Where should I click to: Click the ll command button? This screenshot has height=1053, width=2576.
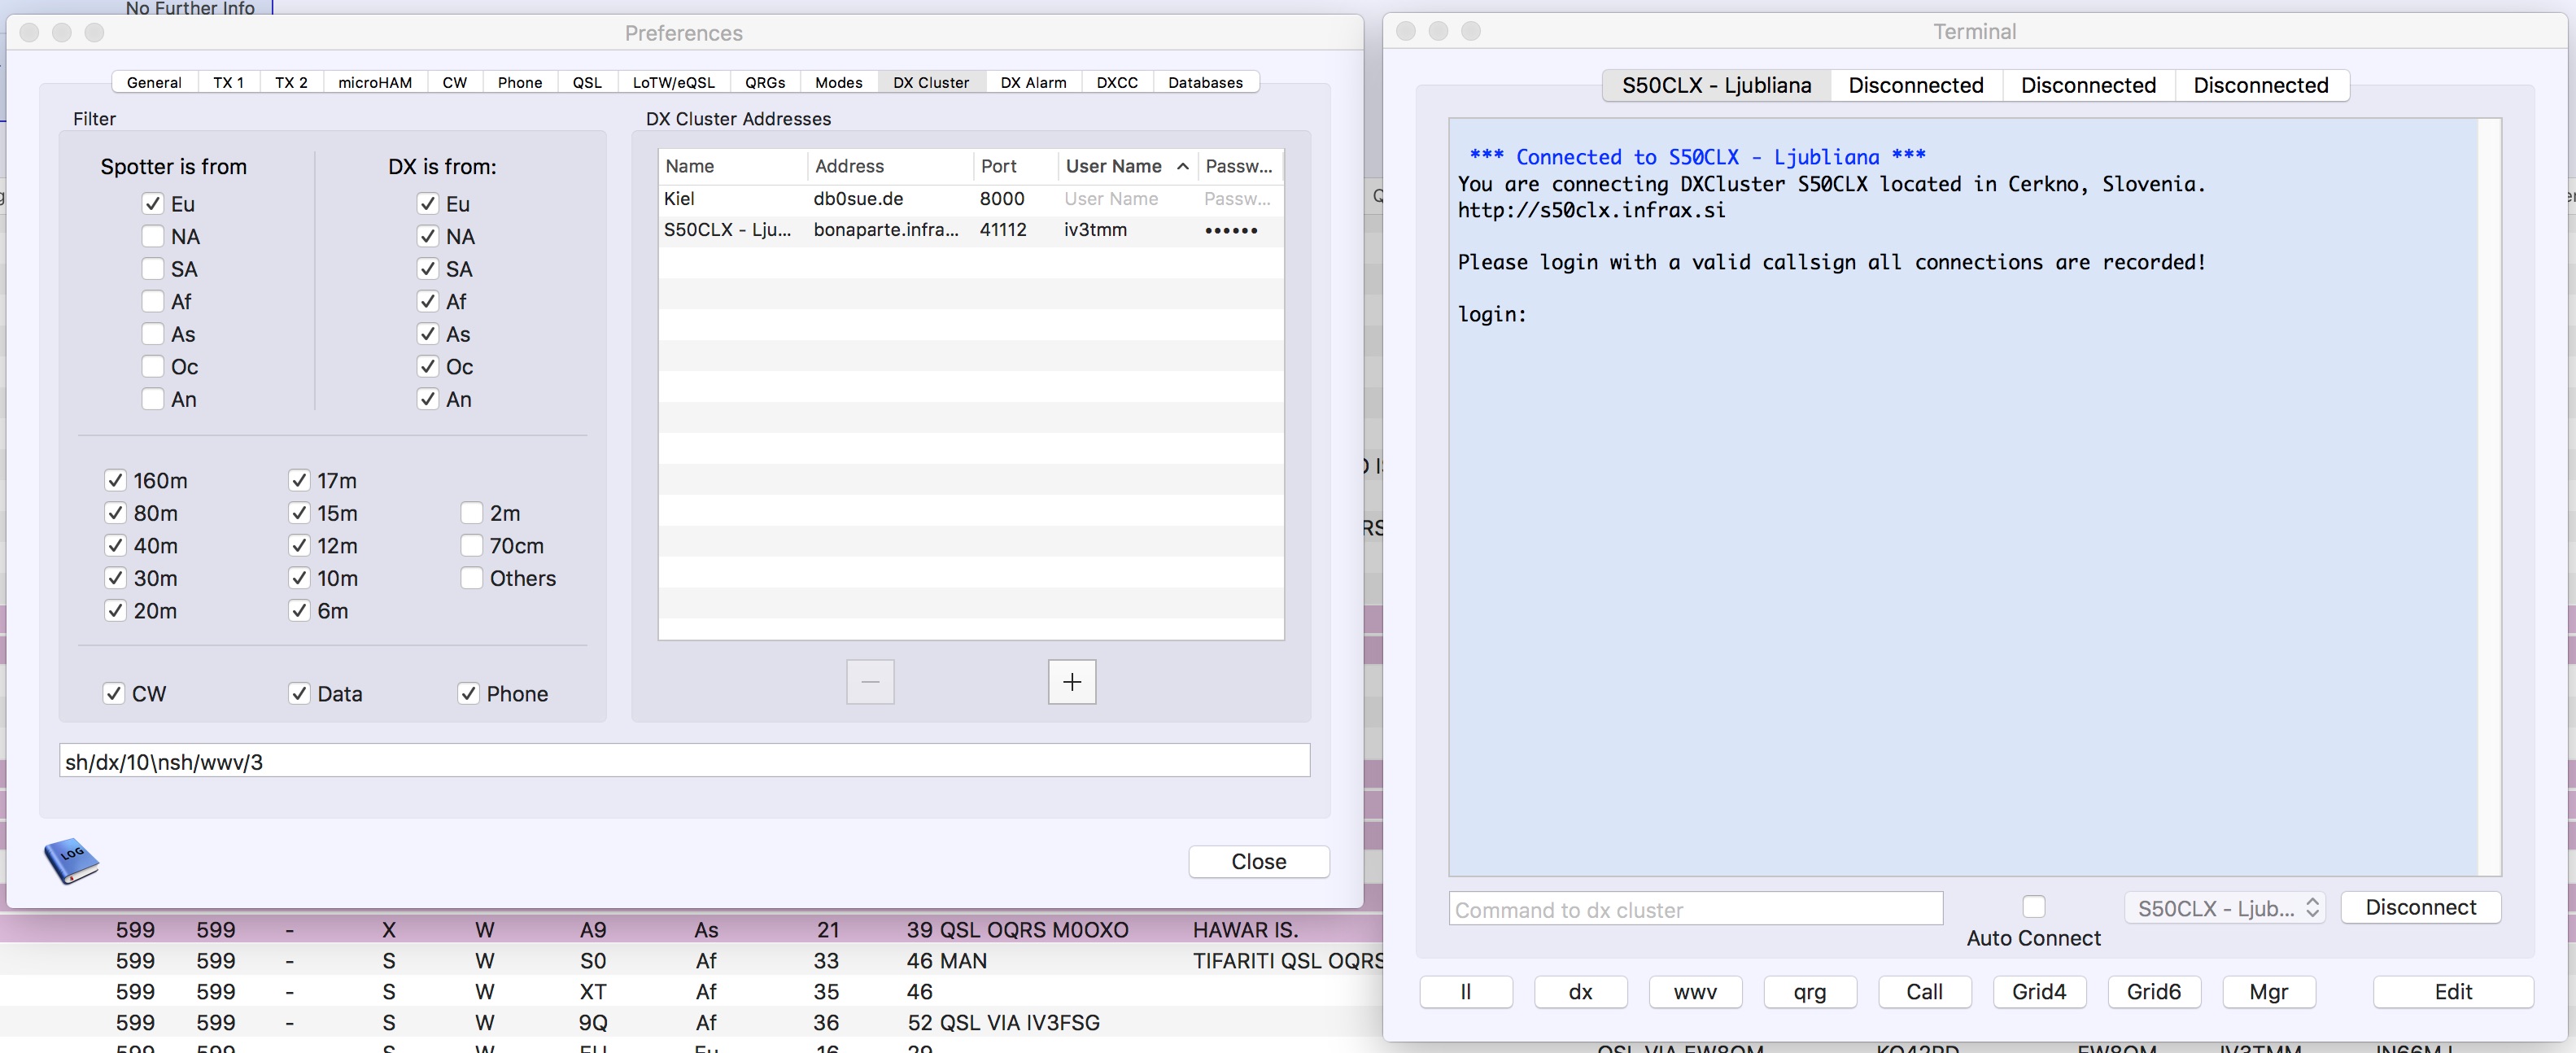pyautogui.click(x=1466, y=992)
